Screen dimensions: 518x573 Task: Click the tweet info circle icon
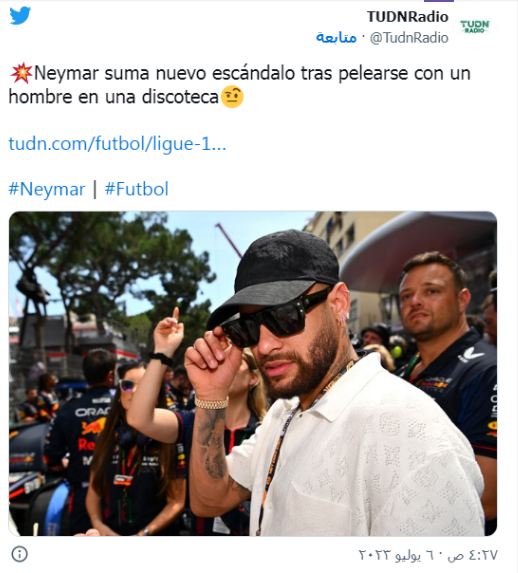(19, 554)
